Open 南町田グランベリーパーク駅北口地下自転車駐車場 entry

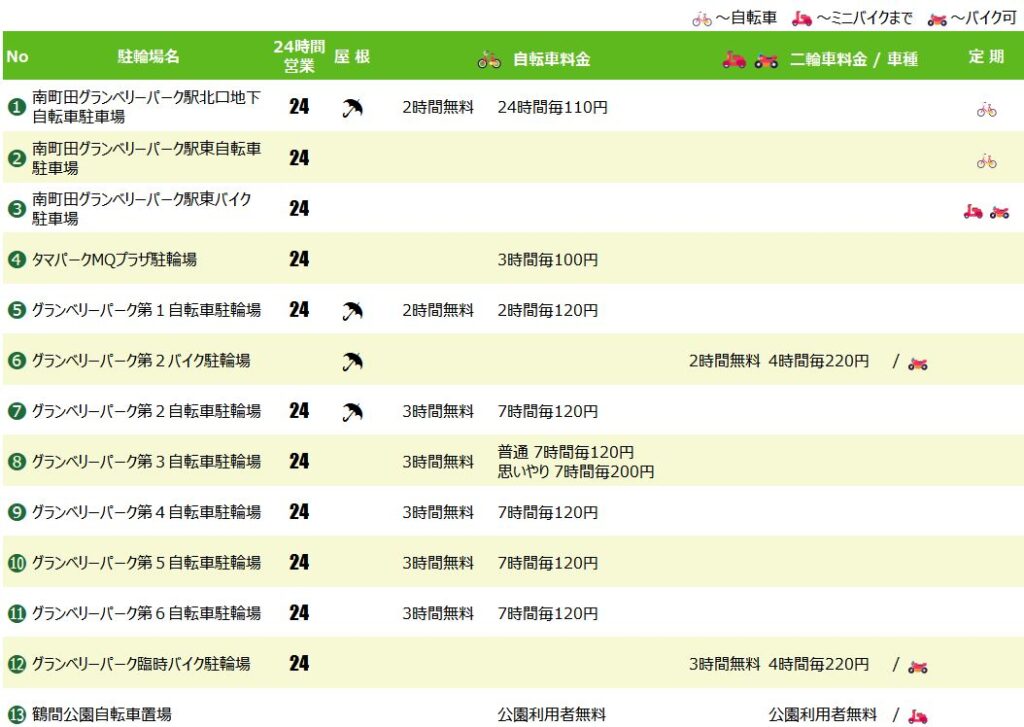pyautogui.click(x=146, y=106)
